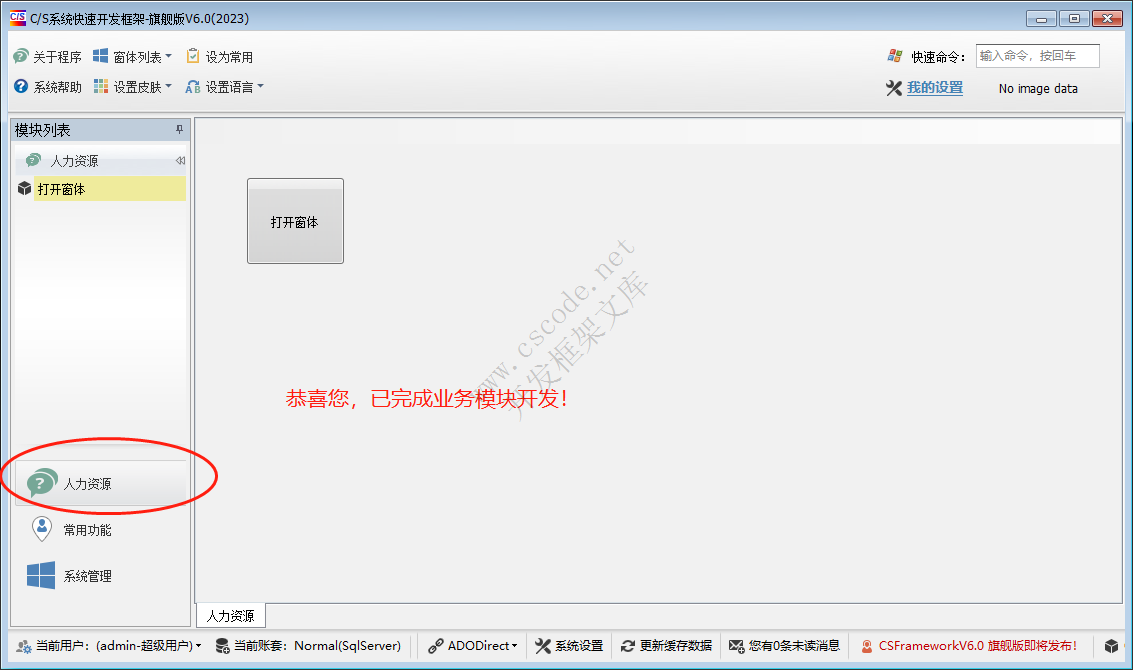Click the envelope icon of unread messages
The width and height of the screenshot is (1133, 670).
point(736,645)
